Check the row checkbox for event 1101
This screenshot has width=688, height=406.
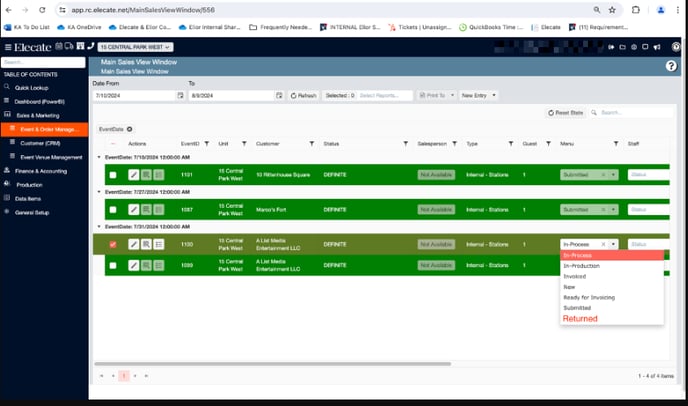pyautogui.click(x=112, y=175)
